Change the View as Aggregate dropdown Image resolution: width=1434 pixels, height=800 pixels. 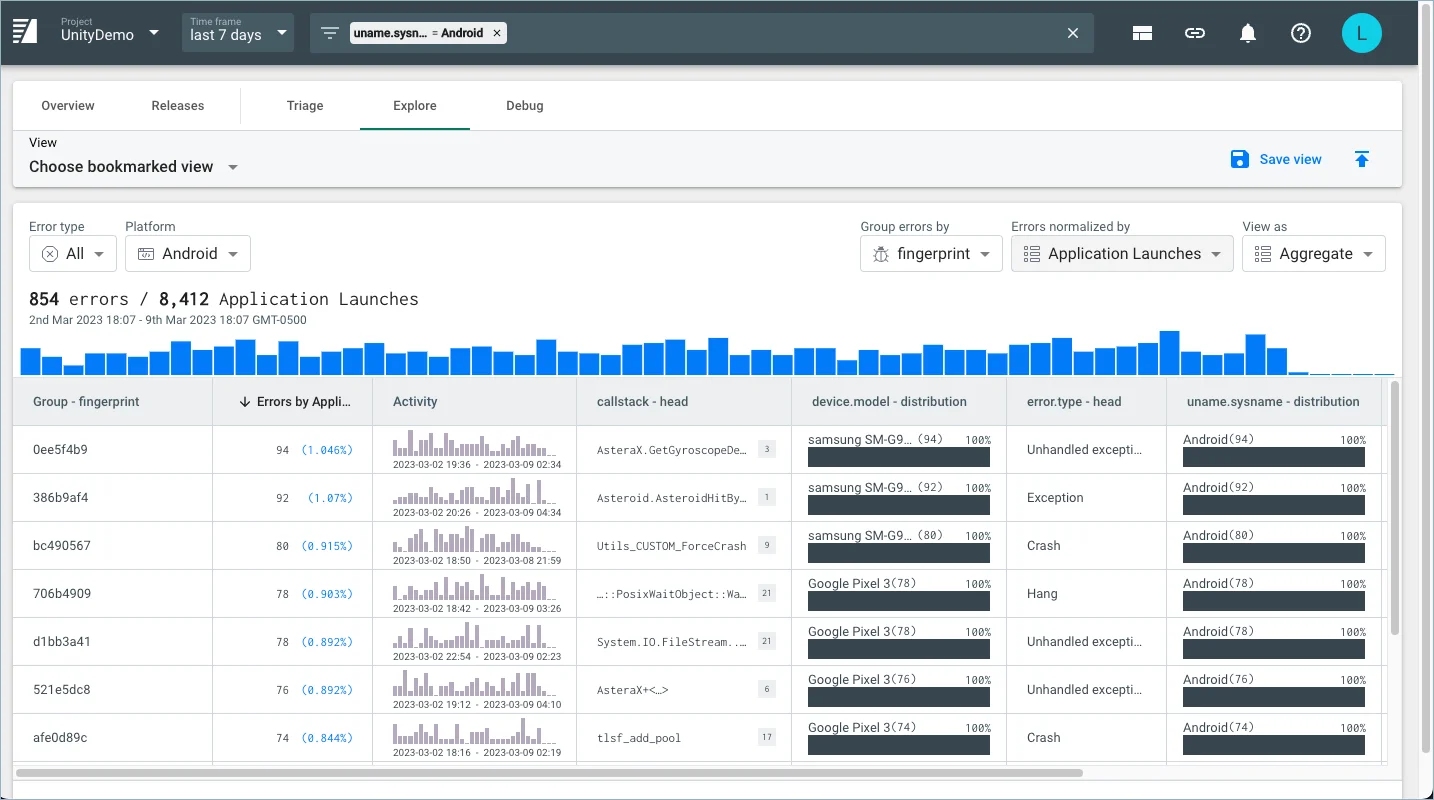1313,253
